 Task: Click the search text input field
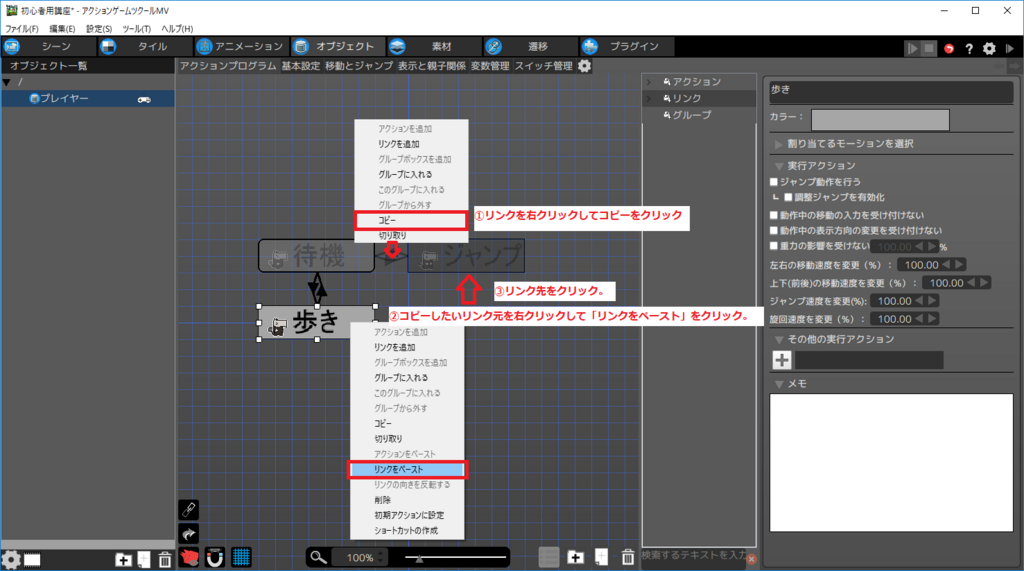pos(694,556)
